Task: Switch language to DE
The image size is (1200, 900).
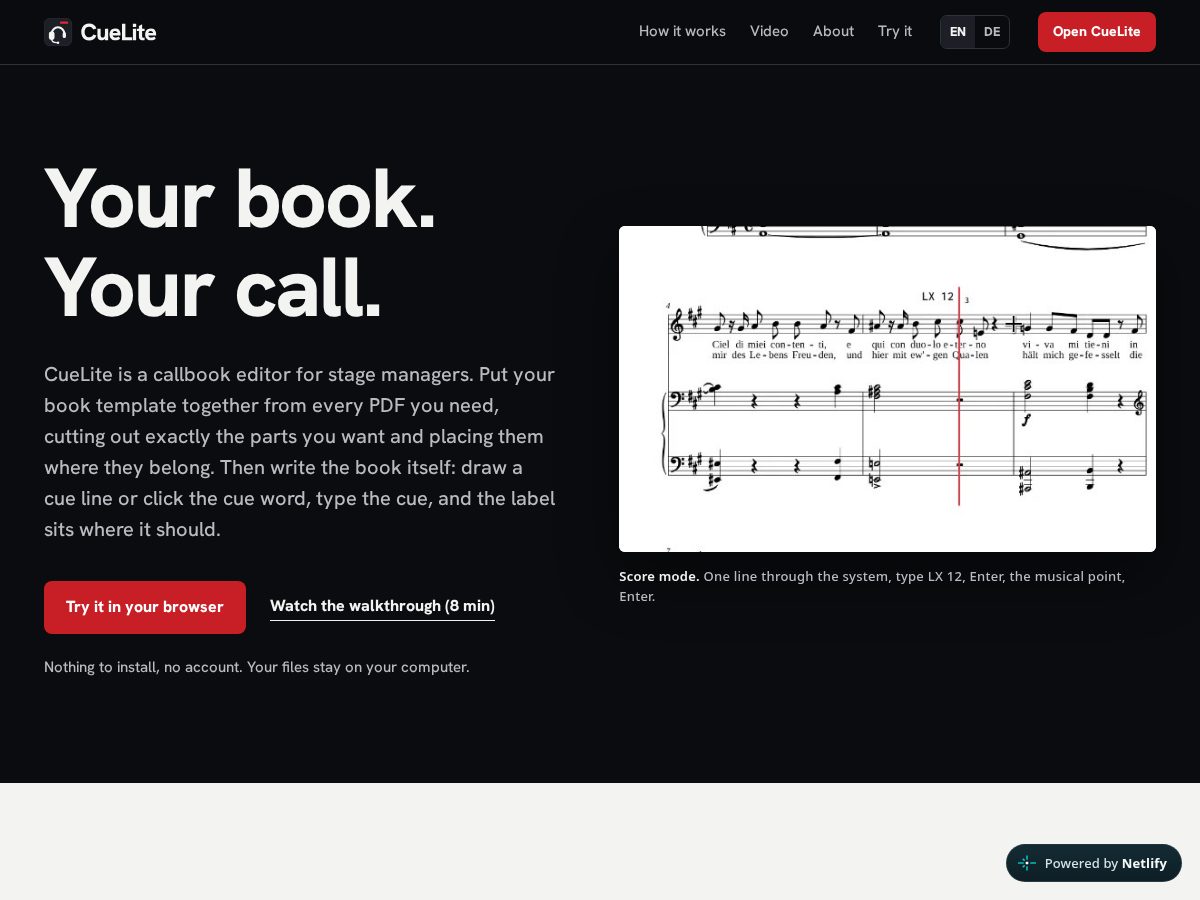Action: tap(992, 32)
